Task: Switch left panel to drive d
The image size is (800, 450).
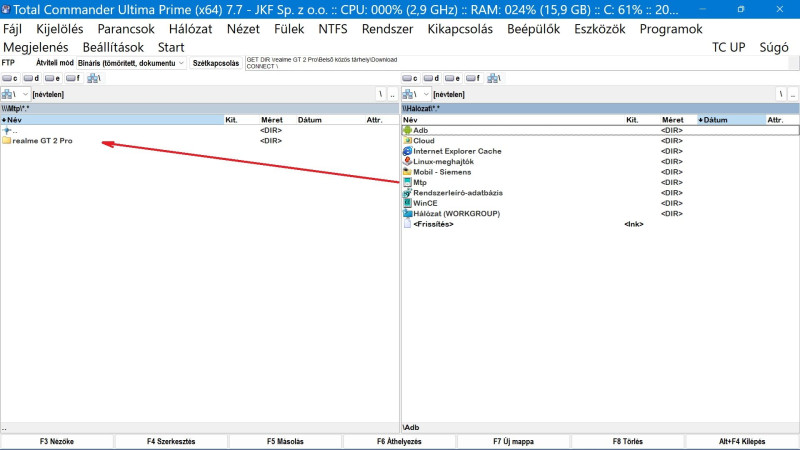Action: tap(32, 78)
